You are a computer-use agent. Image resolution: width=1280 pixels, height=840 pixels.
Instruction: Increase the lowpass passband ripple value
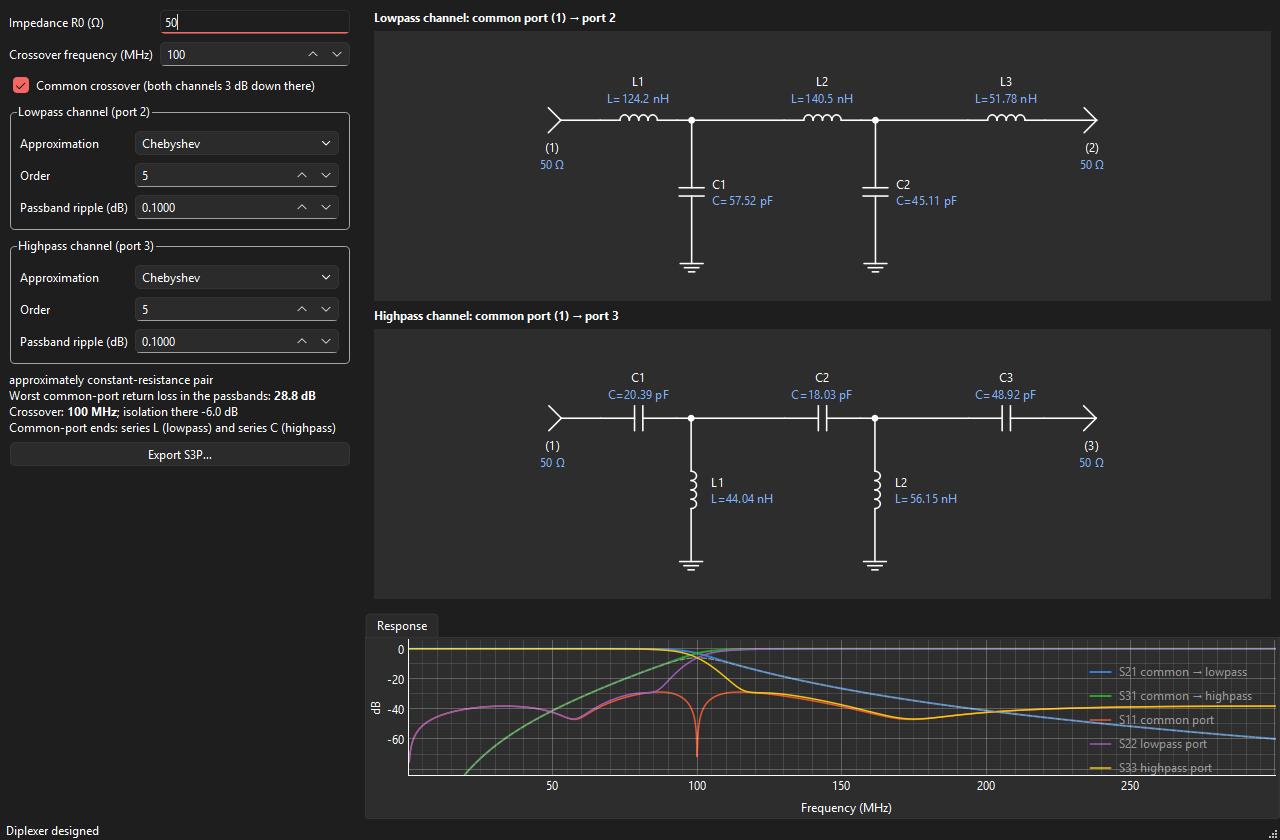coord(303,208)
